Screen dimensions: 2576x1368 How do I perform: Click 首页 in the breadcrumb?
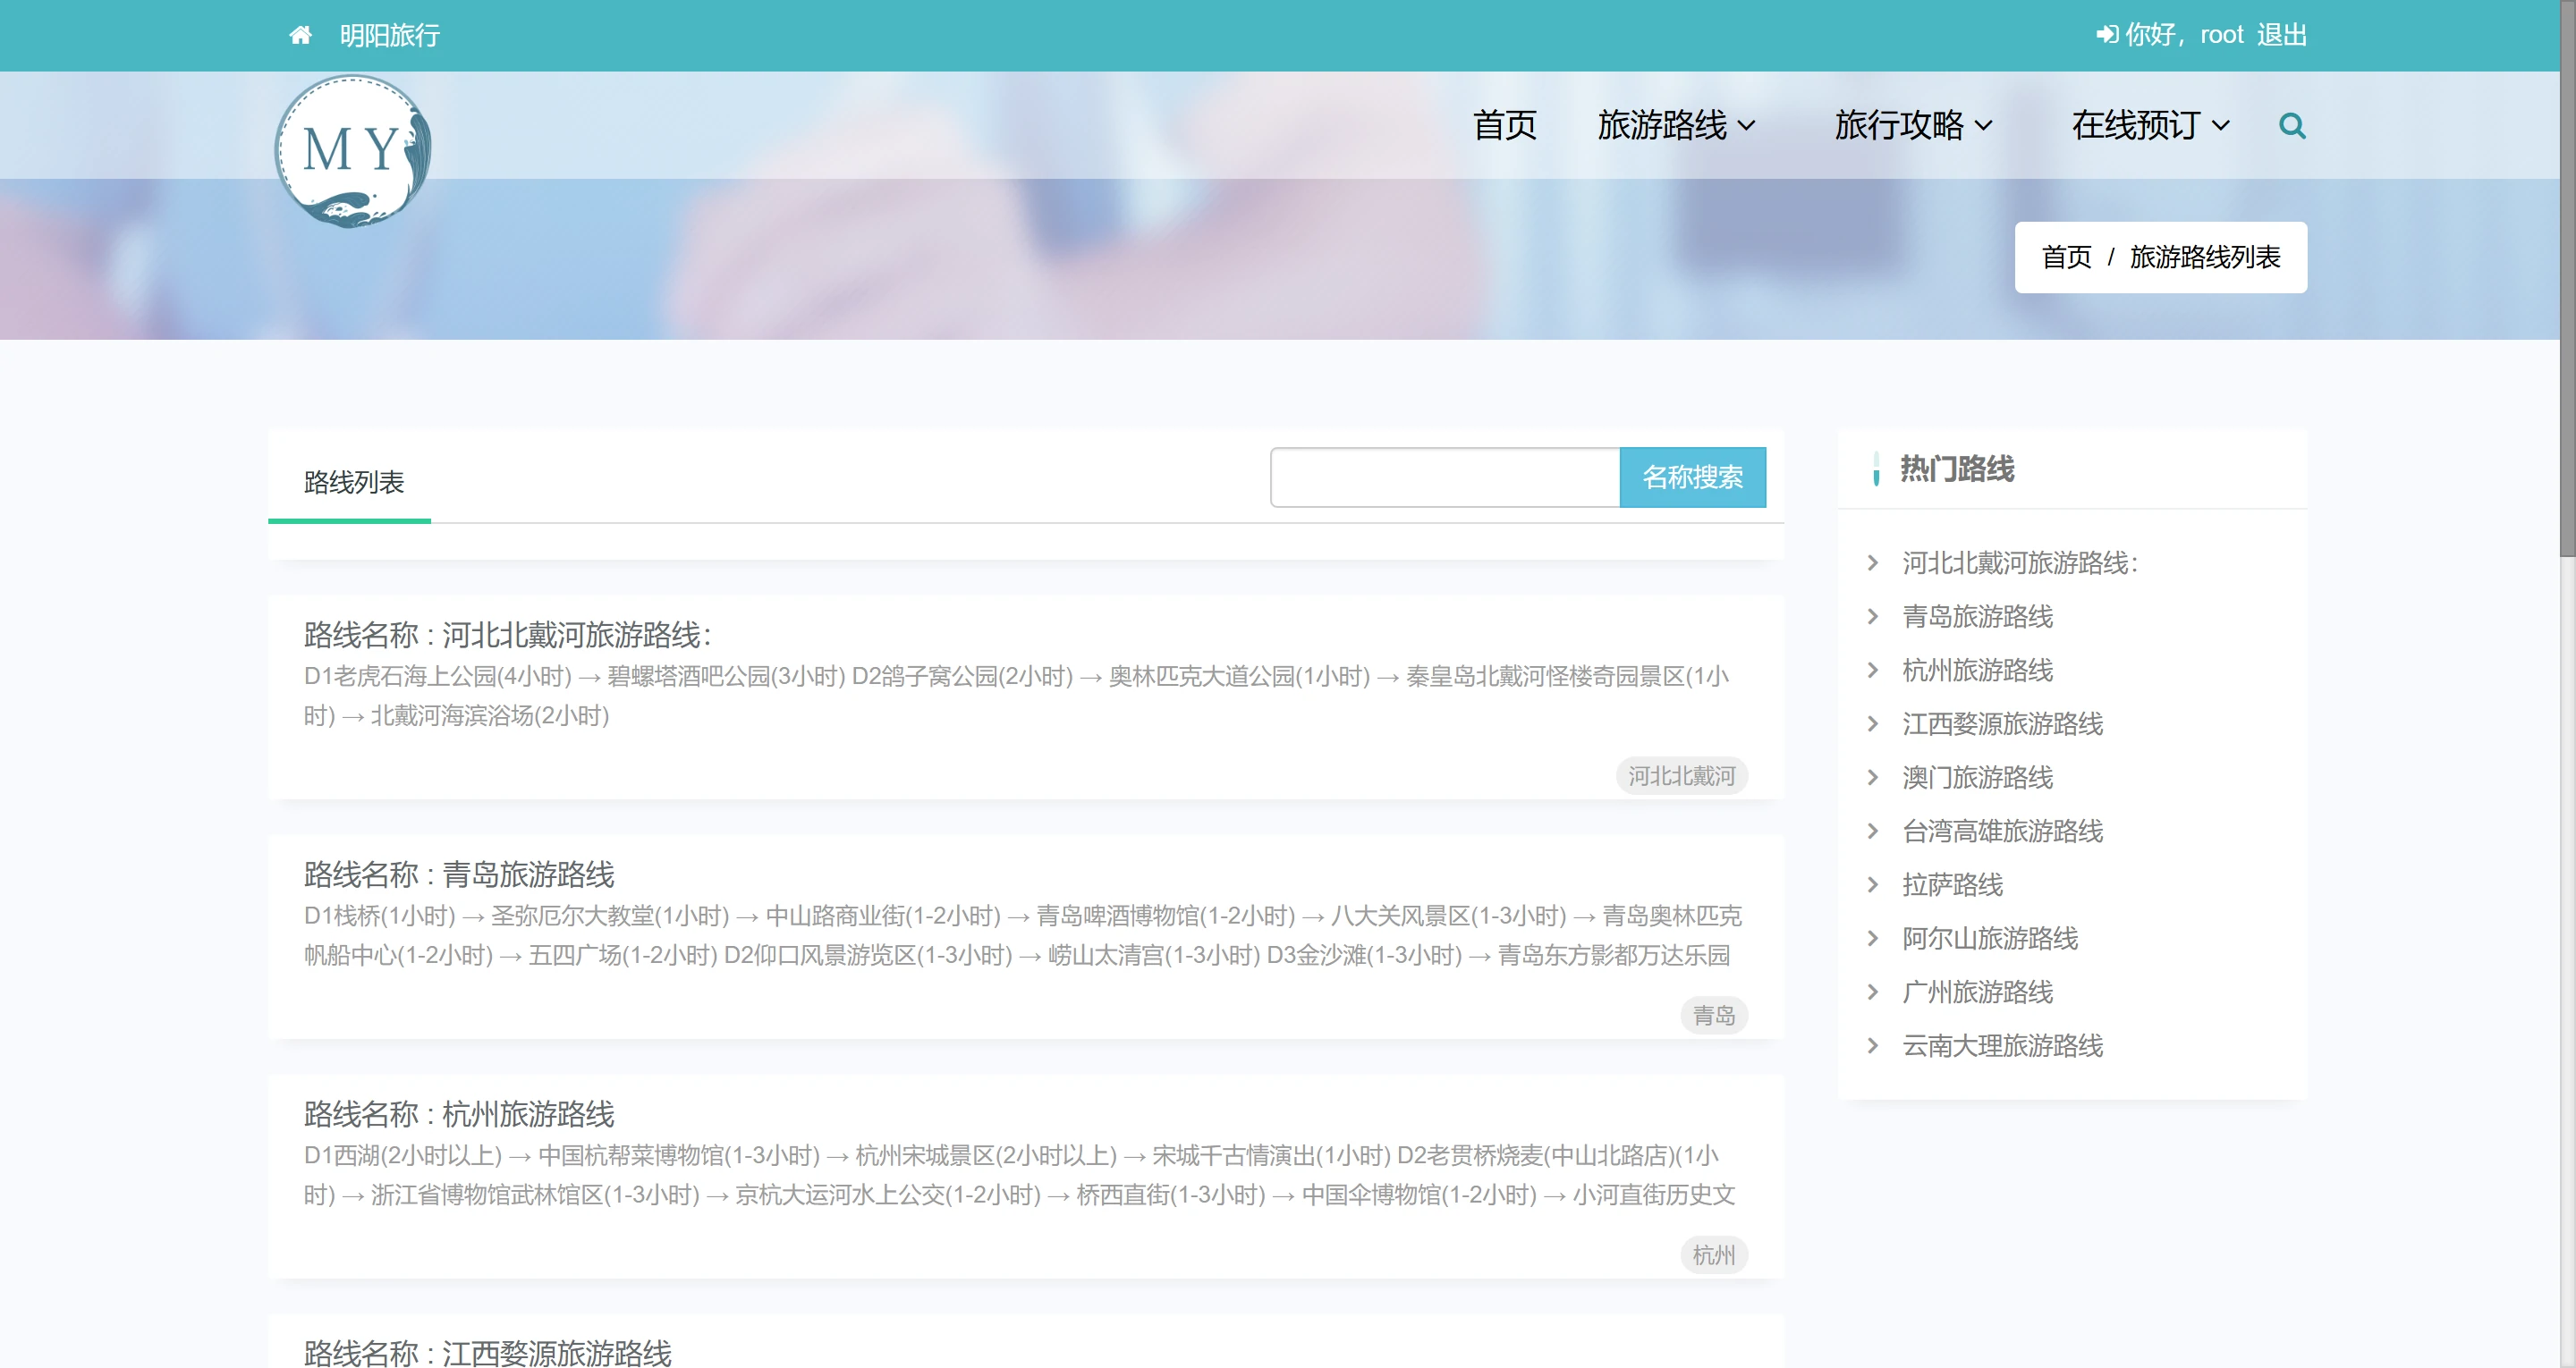pyautogui.click(x=2065, y=258)
